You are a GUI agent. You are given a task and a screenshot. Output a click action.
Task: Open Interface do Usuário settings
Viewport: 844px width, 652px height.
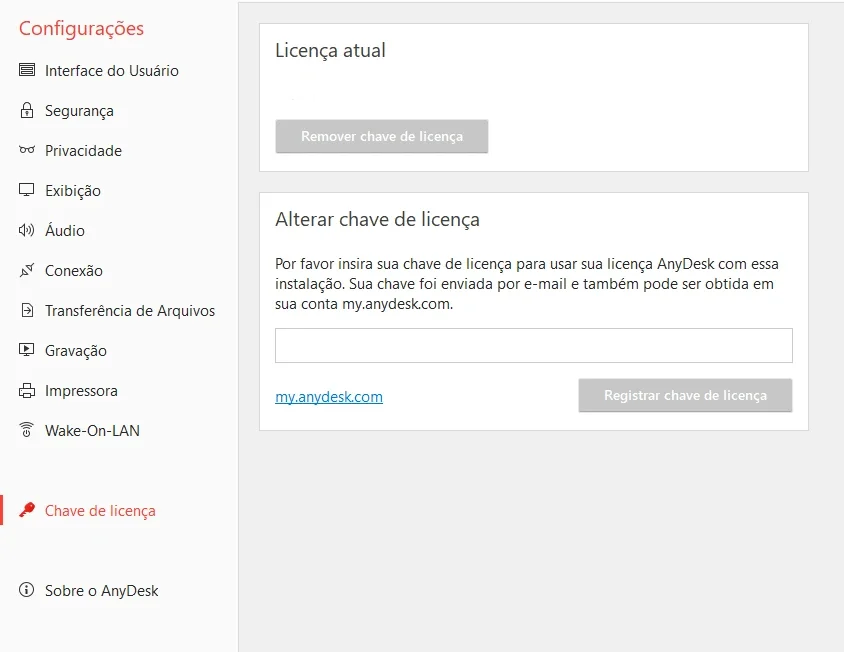(112, 71)
